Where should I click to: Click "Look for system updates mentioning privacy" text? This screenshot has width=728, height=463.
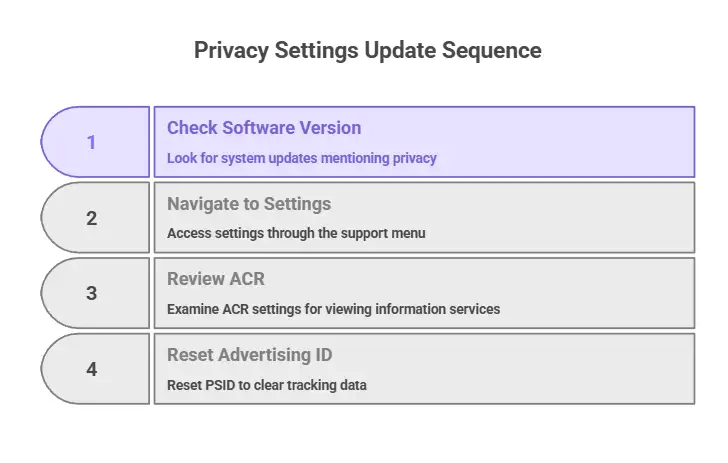(x=302, y=158)
